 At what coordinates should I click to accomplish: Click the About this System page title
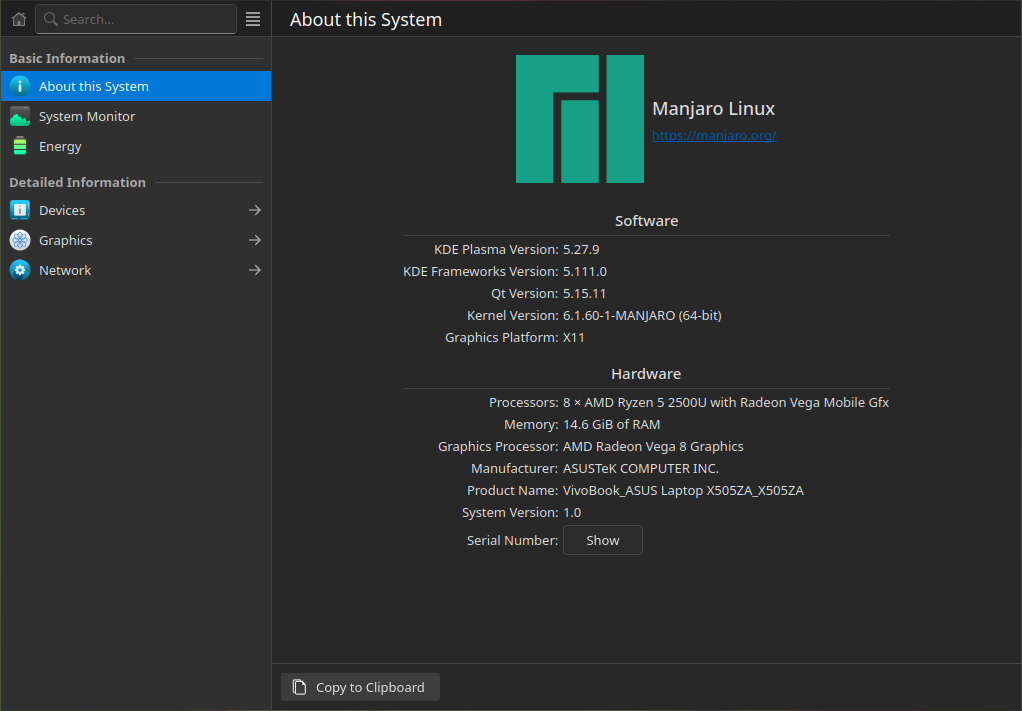click(x=366, y=20)
